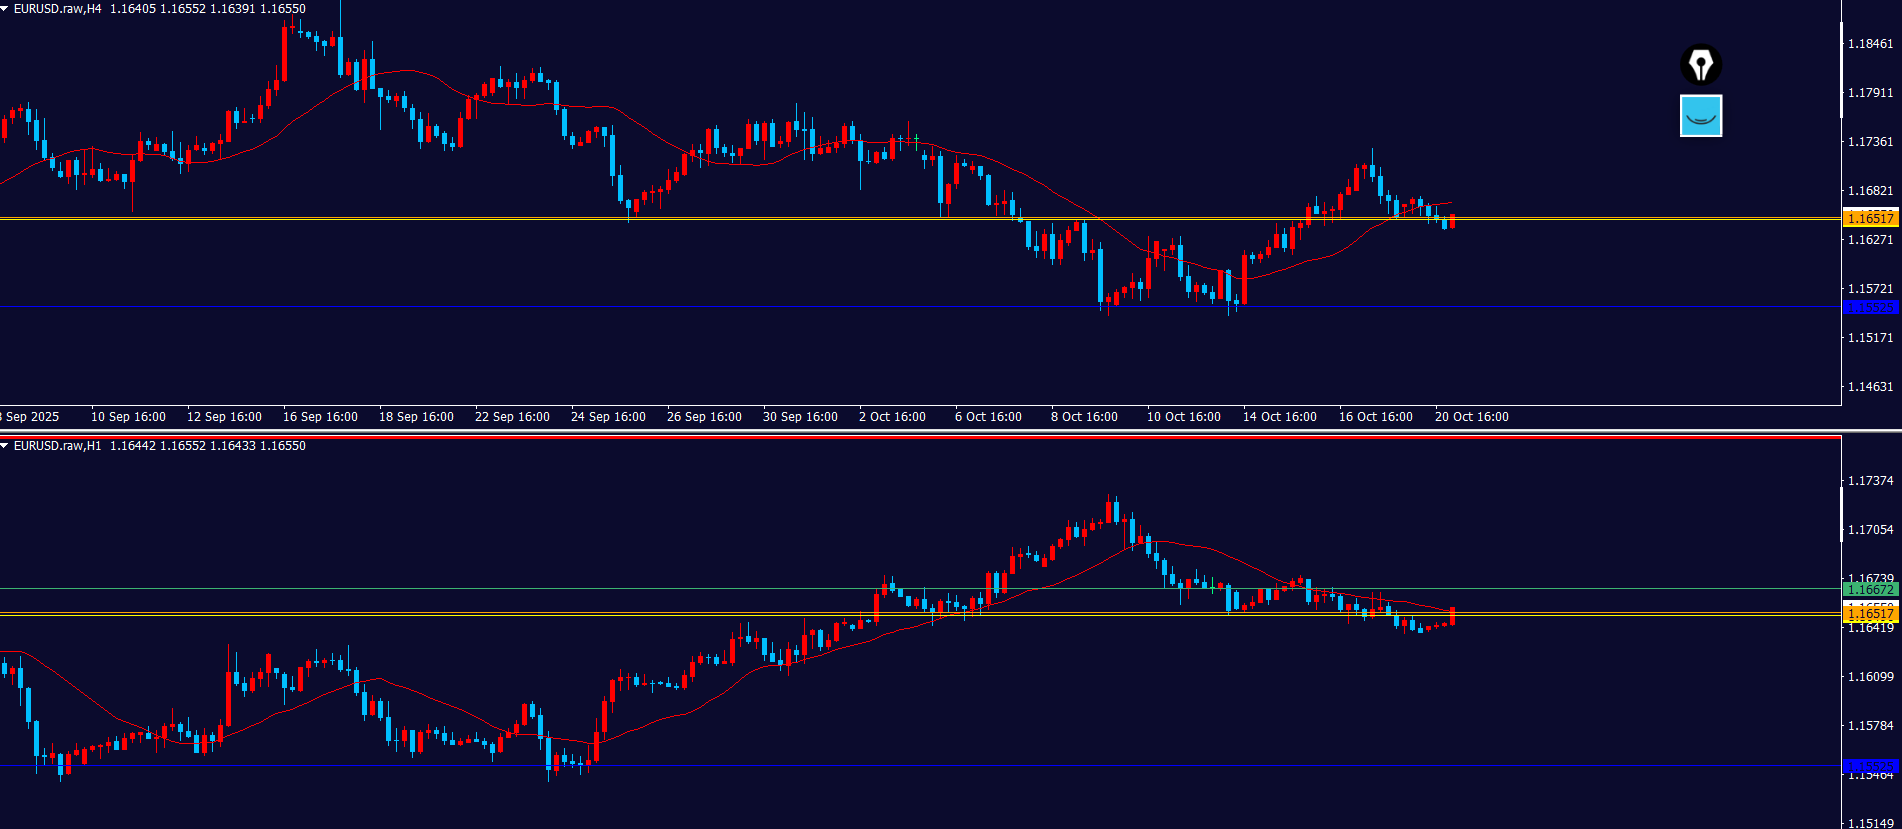
Task: Click the 1.16099 price on H1 scale
Action: [1869, 677]
